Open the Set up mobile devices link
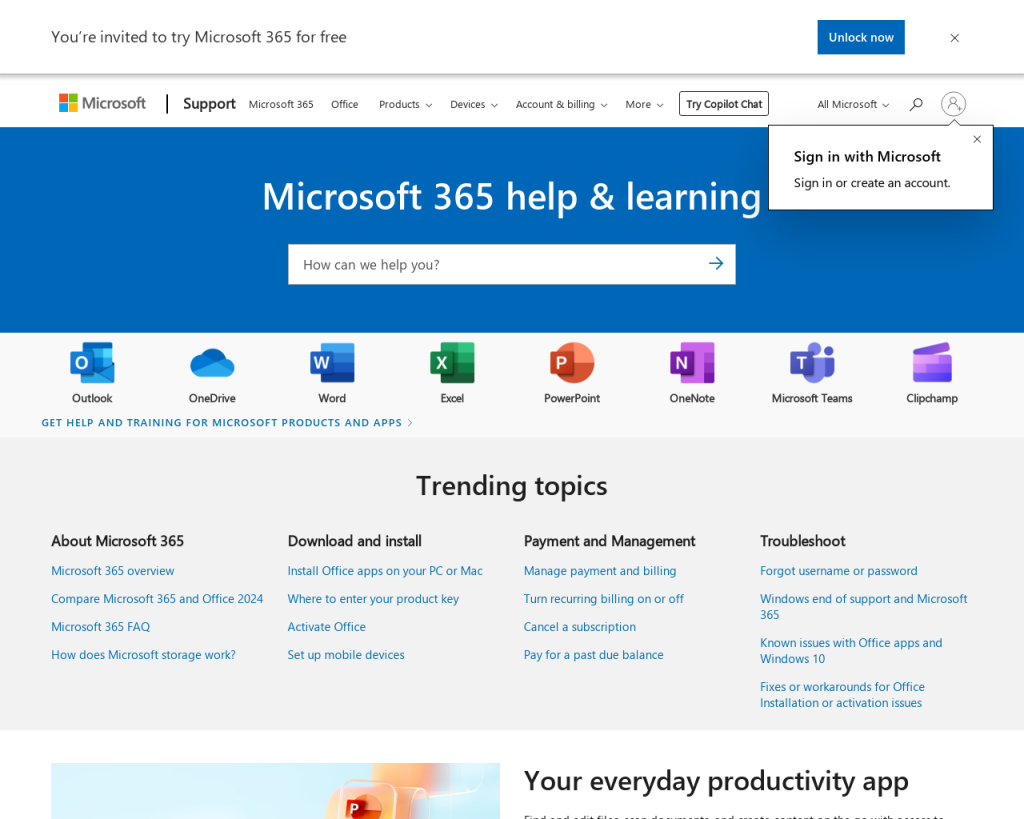 point(346,655)
